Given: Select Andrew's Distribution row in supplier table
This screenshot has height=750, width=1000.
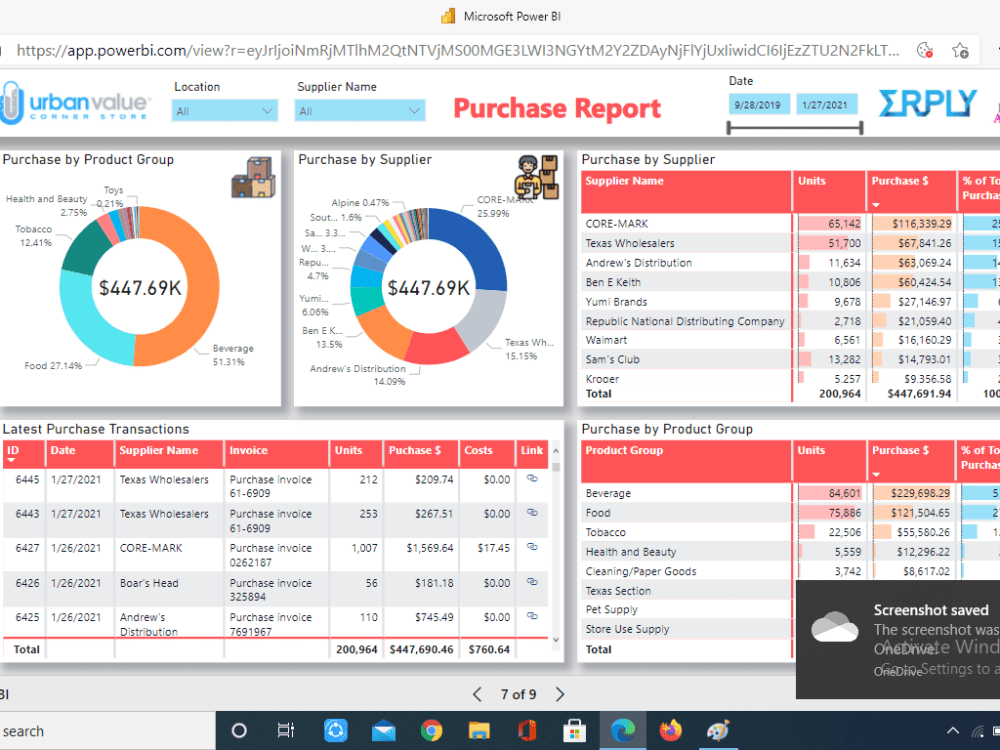Looking at the screenshot, I should (790, 263).
